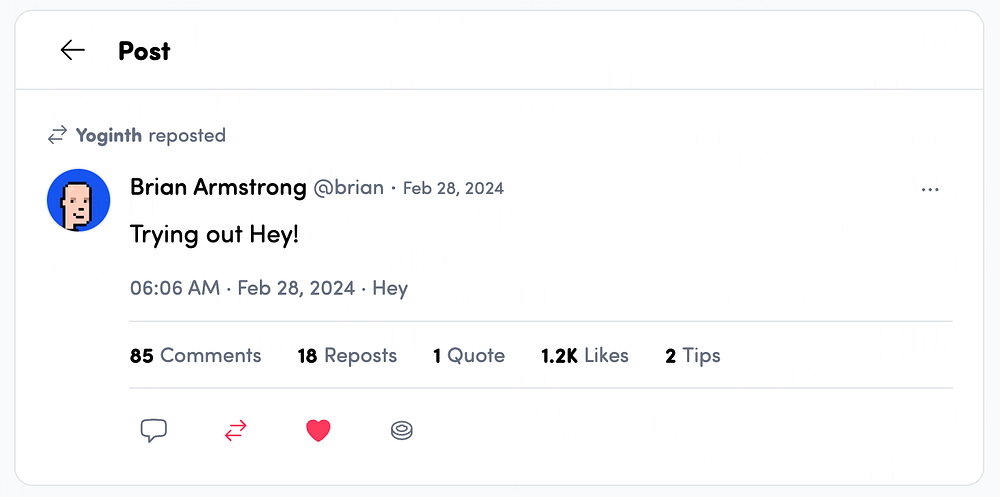Click the Post page heading
Screen dimensions: 1000x497
point(144,50)
